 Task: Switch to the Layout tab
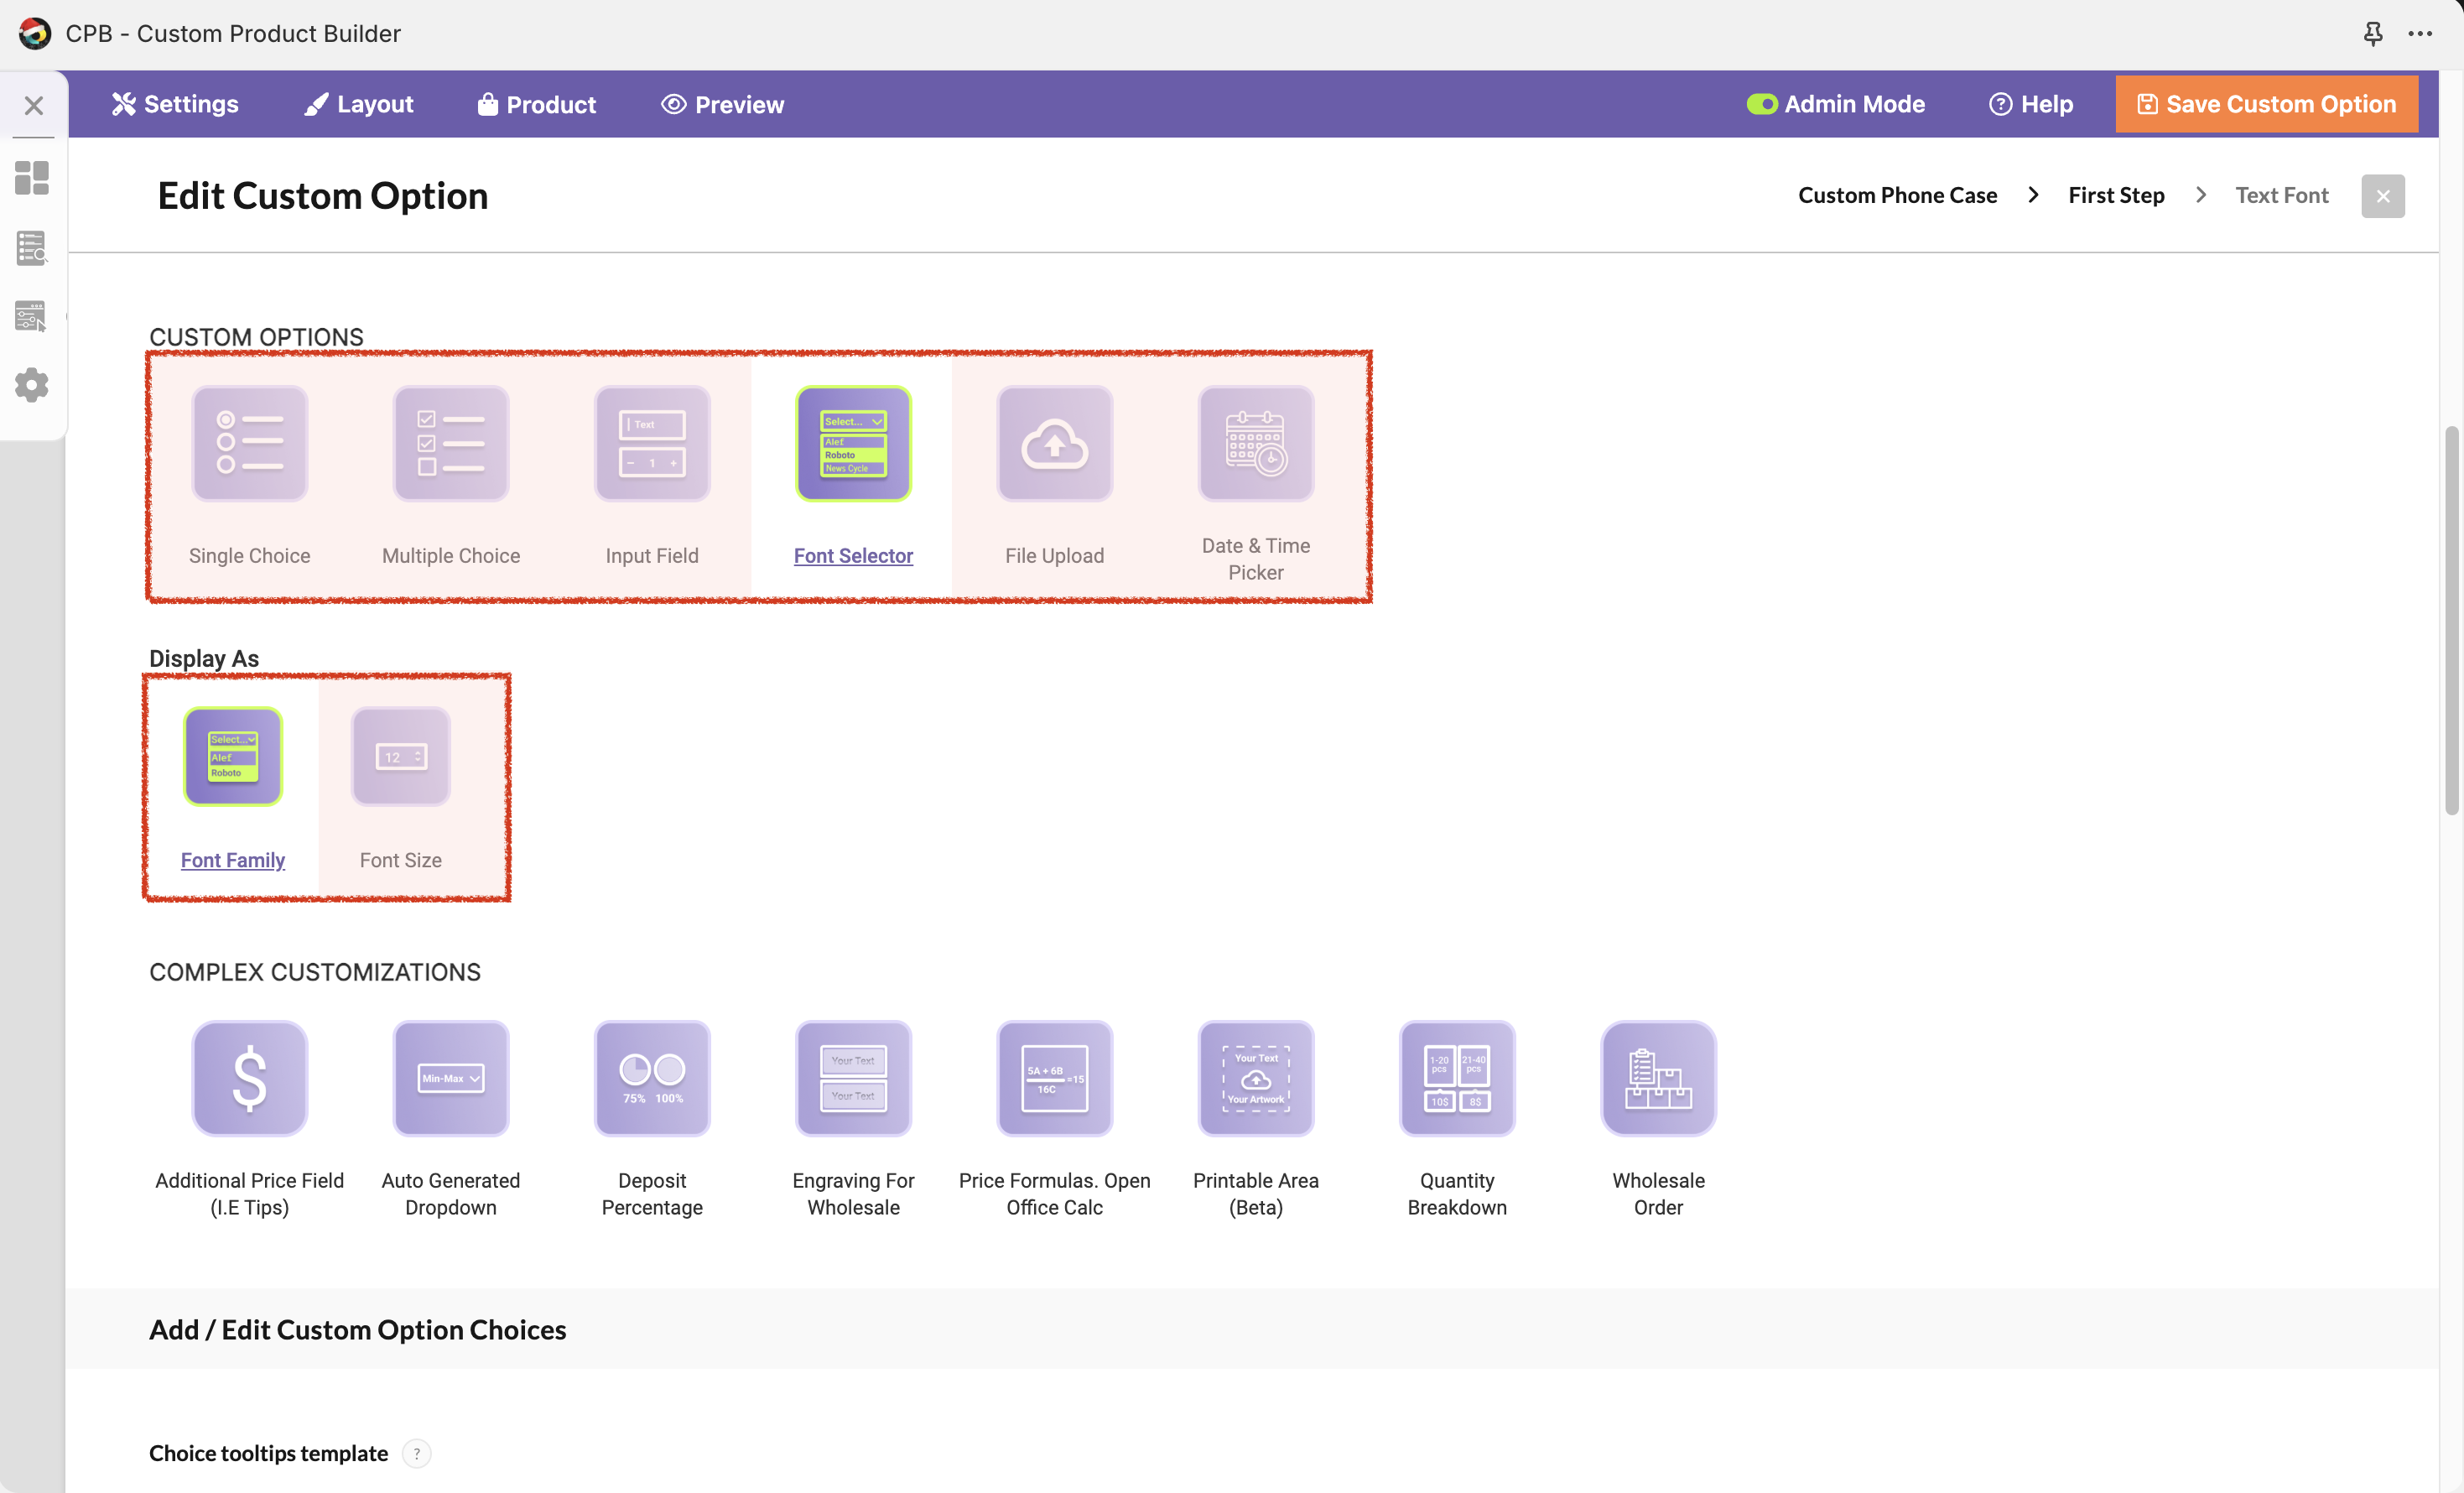[x=359, y=104]
